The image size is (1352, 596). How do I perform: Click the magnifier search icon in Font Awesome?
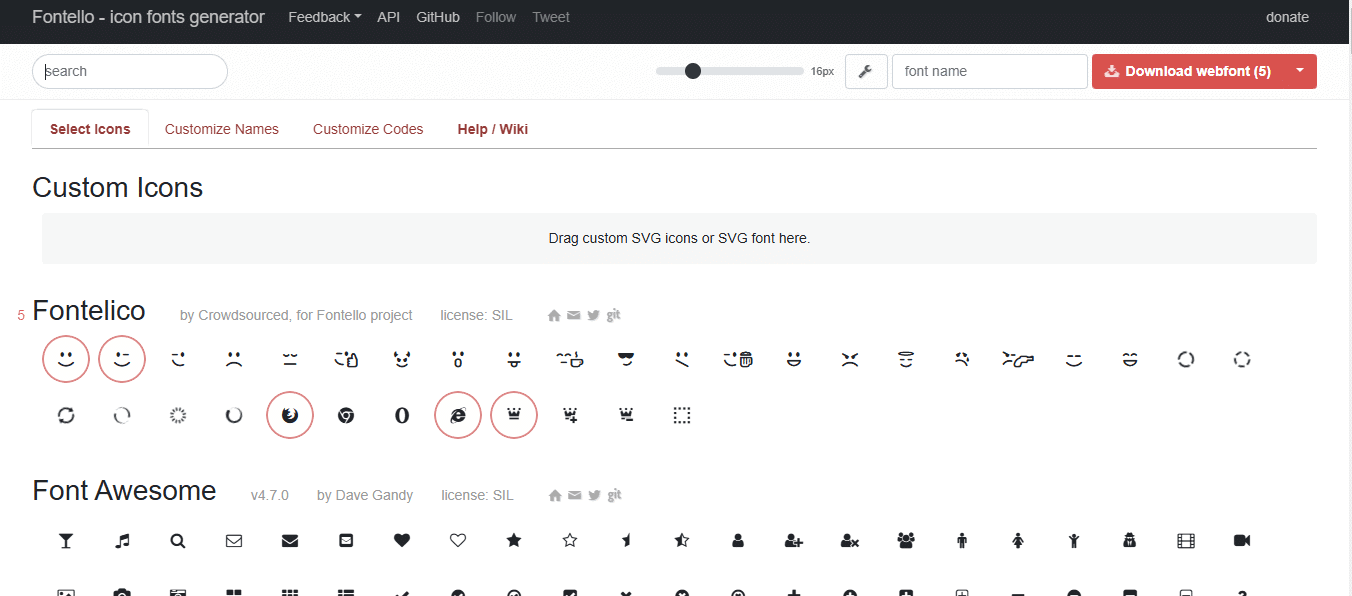point(178,540)
